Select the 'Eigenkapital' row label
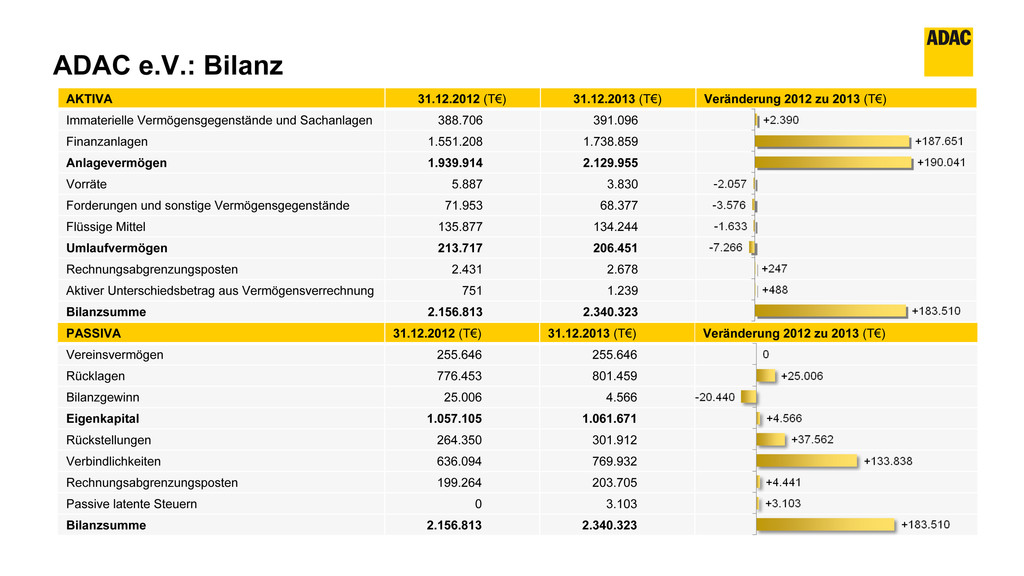 103,419
